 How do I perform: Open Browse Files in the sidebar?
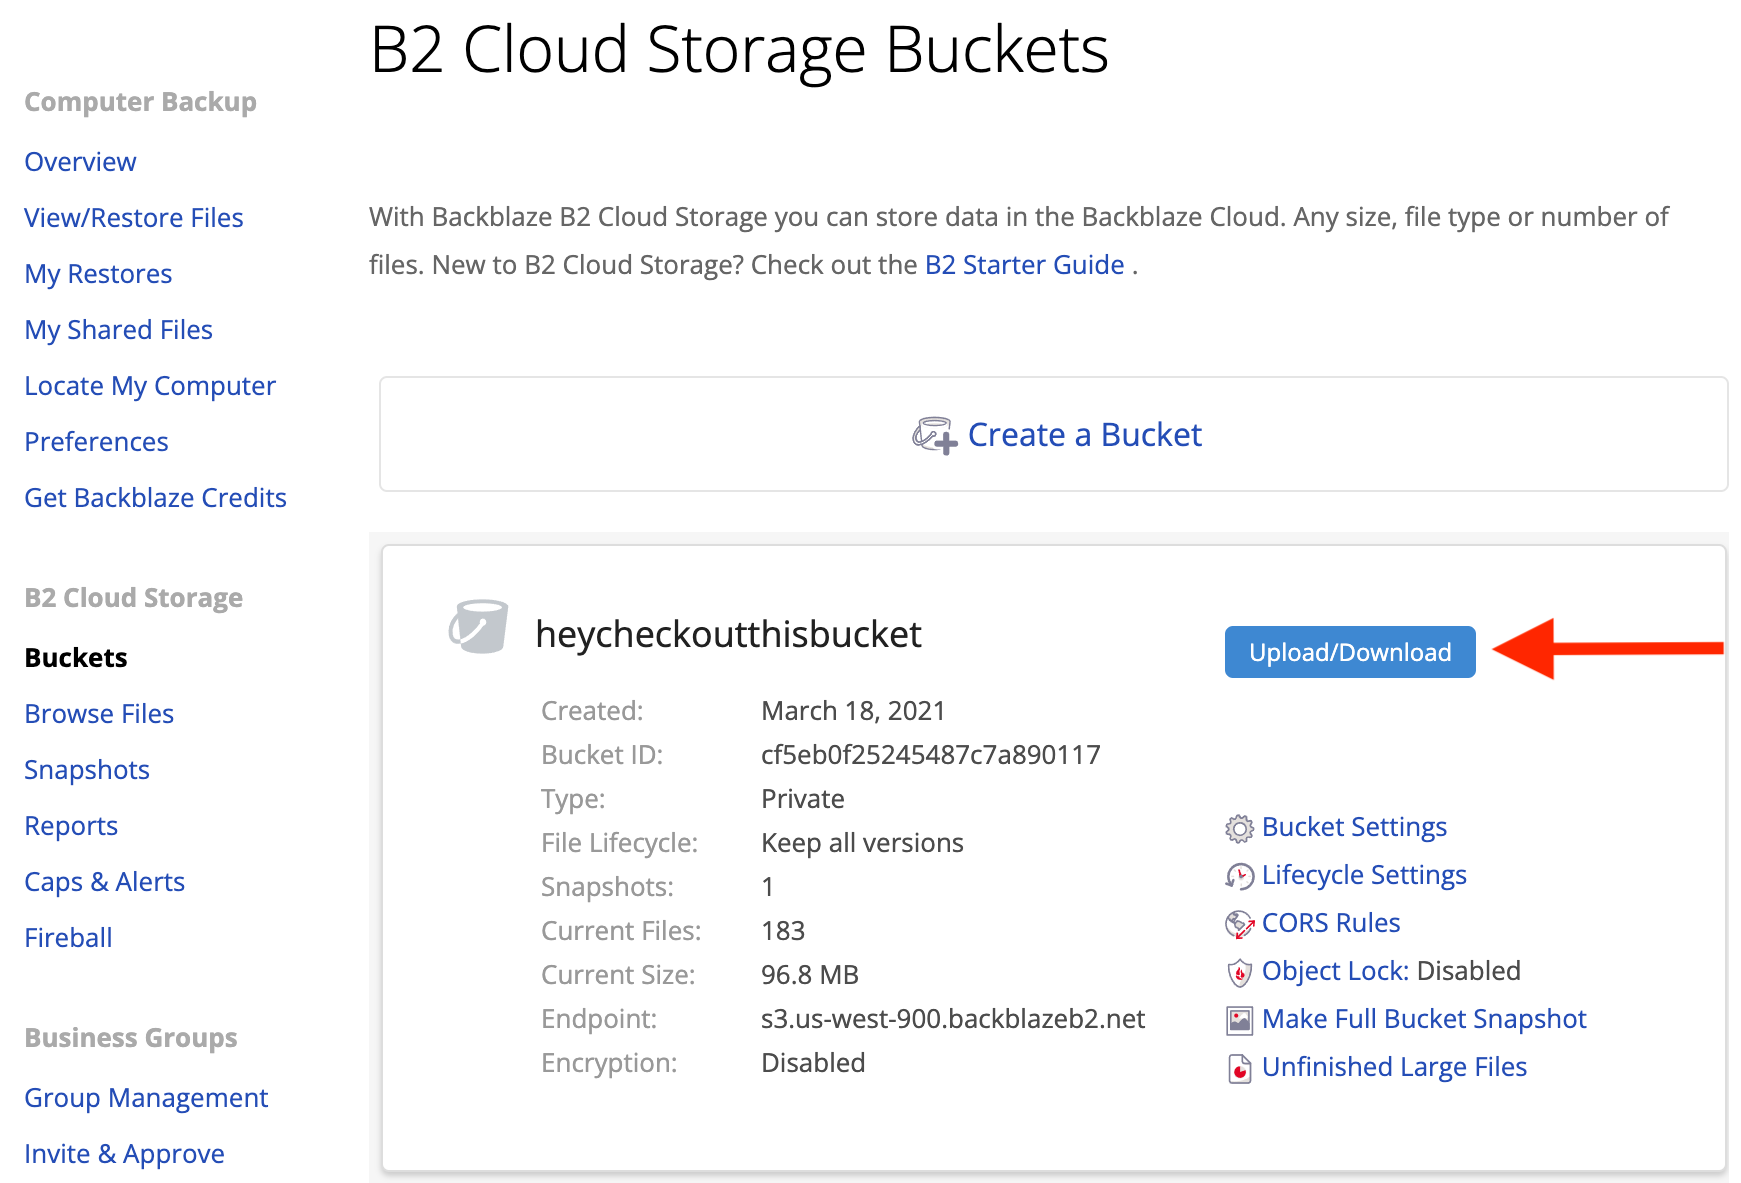(99, 714)
